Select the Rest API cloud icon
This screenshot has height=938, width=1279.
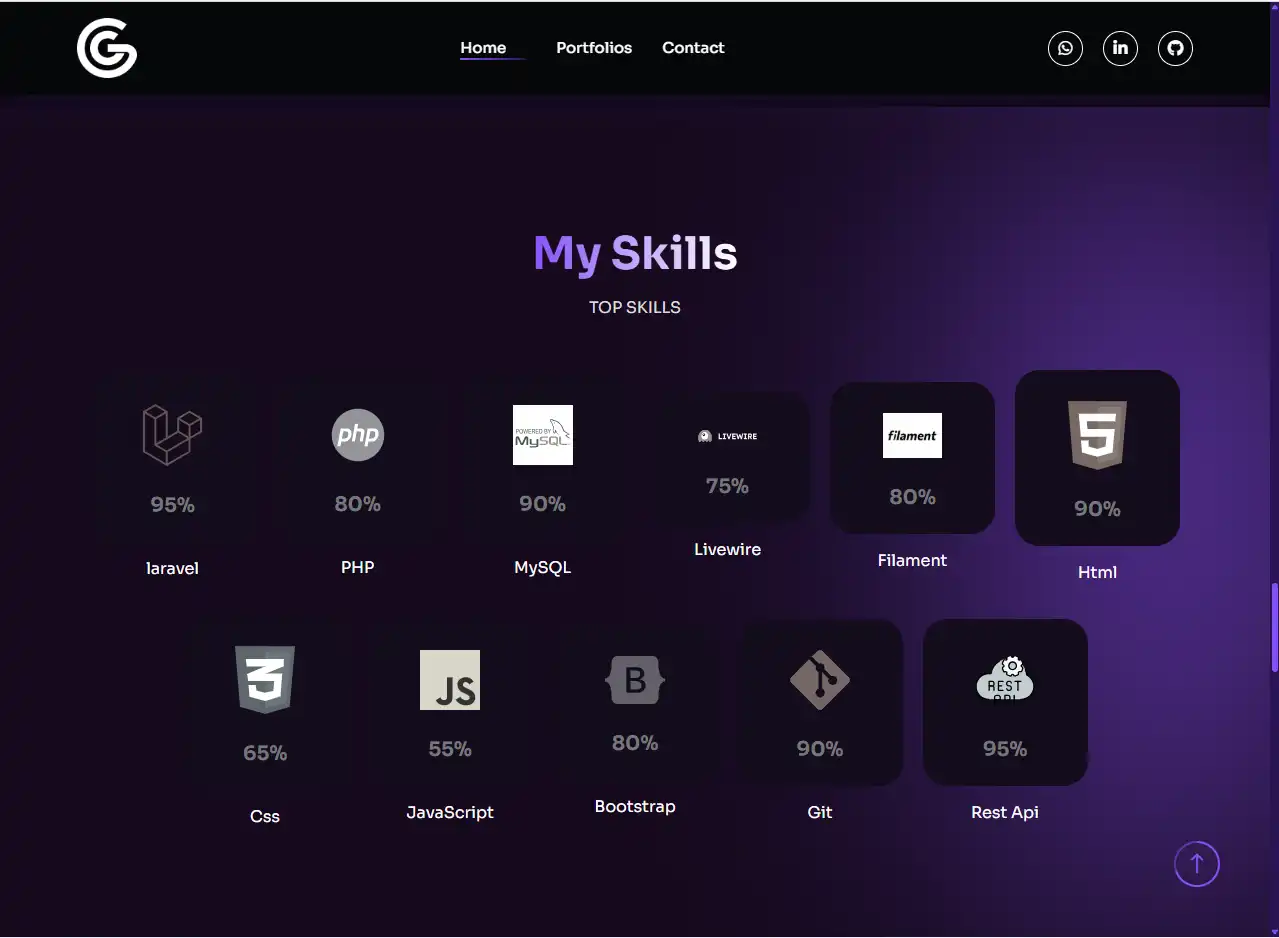point(1005,680)
